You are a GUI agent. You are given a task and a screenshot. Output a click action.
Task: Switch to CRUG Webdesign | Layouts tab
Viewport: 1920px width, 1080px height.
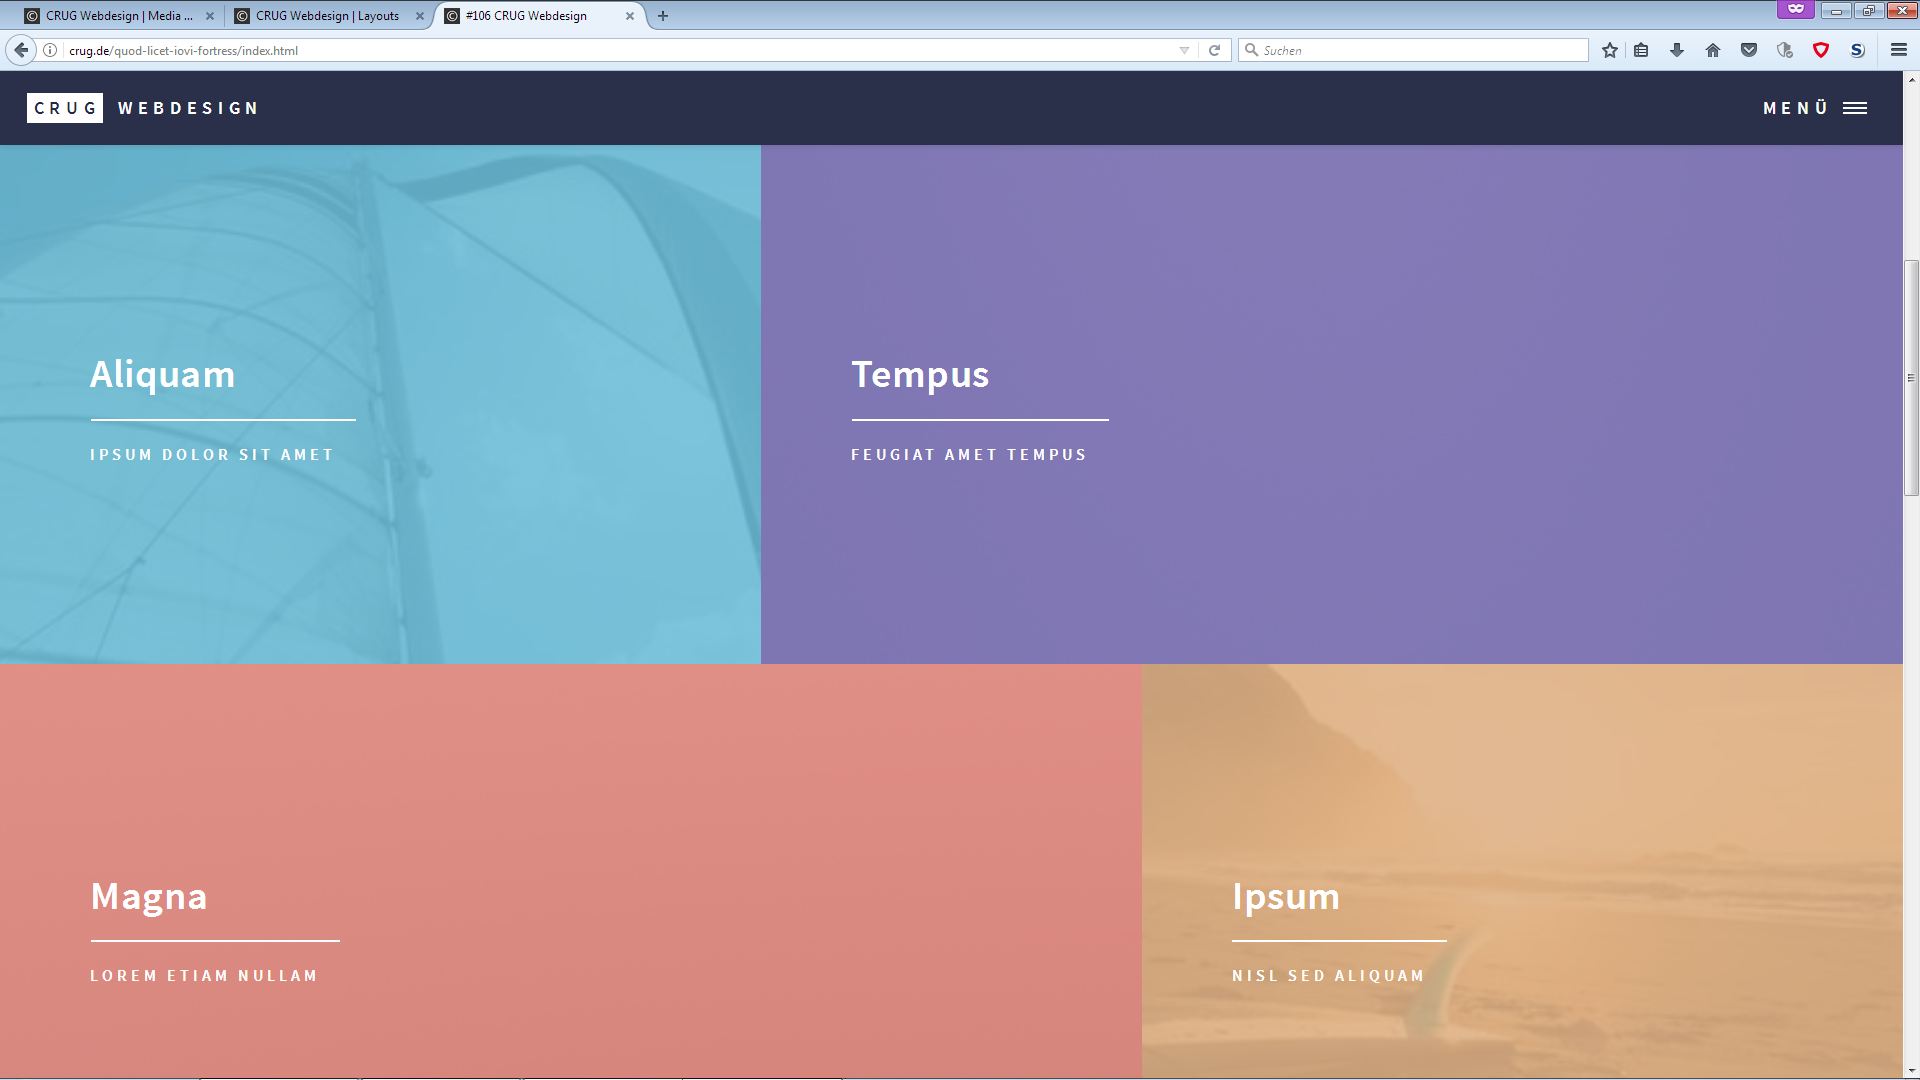click(x=329, y=16)
